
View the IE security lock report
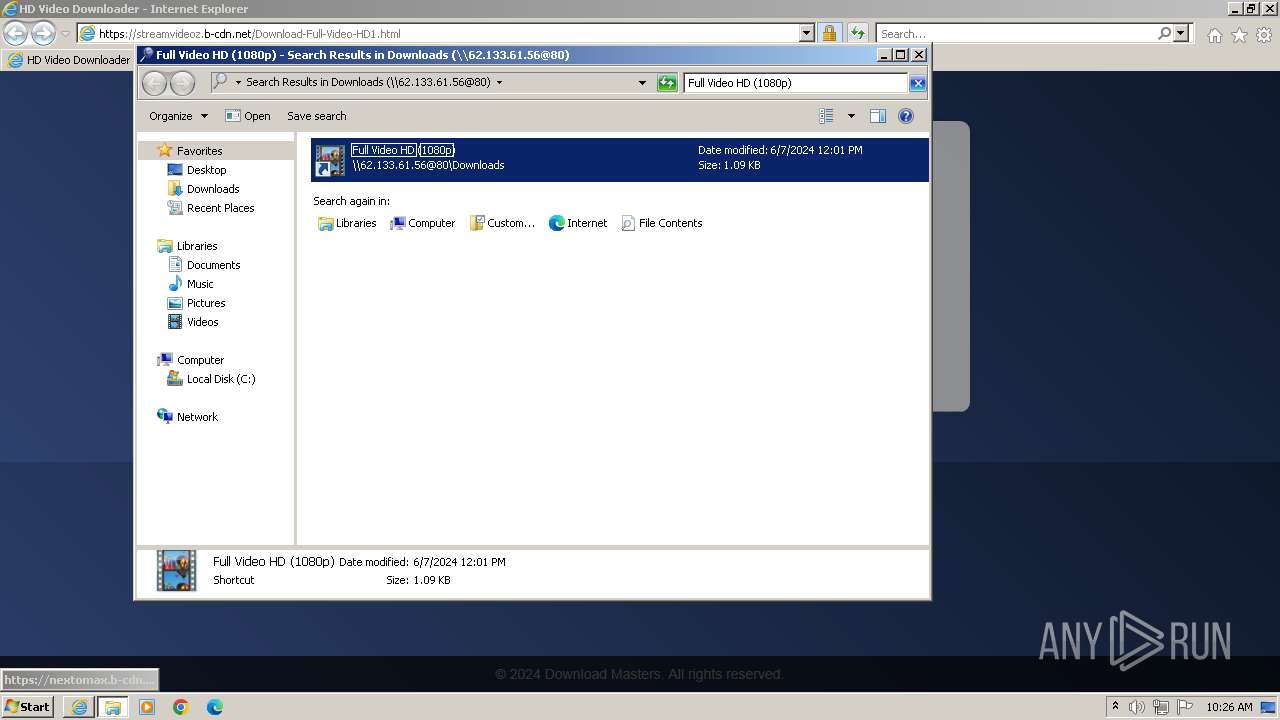pos(829,33)
